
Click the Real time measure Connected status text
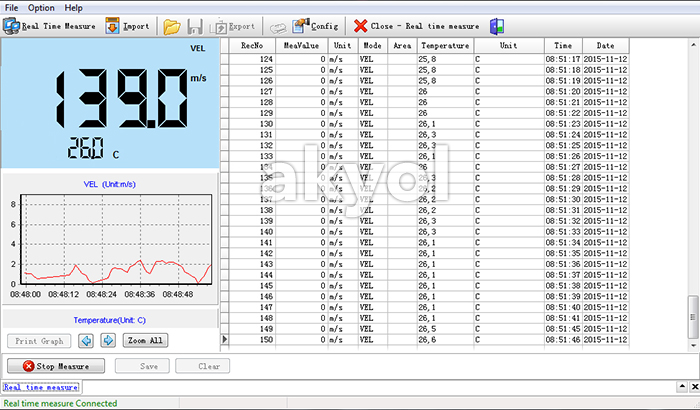[x=60, y=403]
